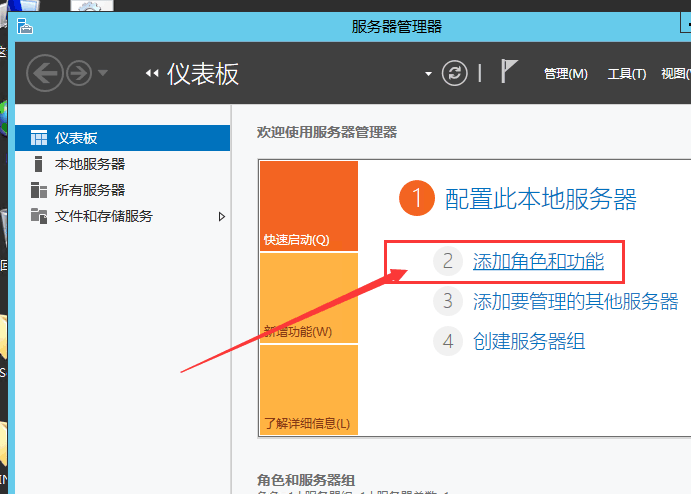Select 仪表板 in the left sidebar
691x494 pixels.
click(75, 138)
